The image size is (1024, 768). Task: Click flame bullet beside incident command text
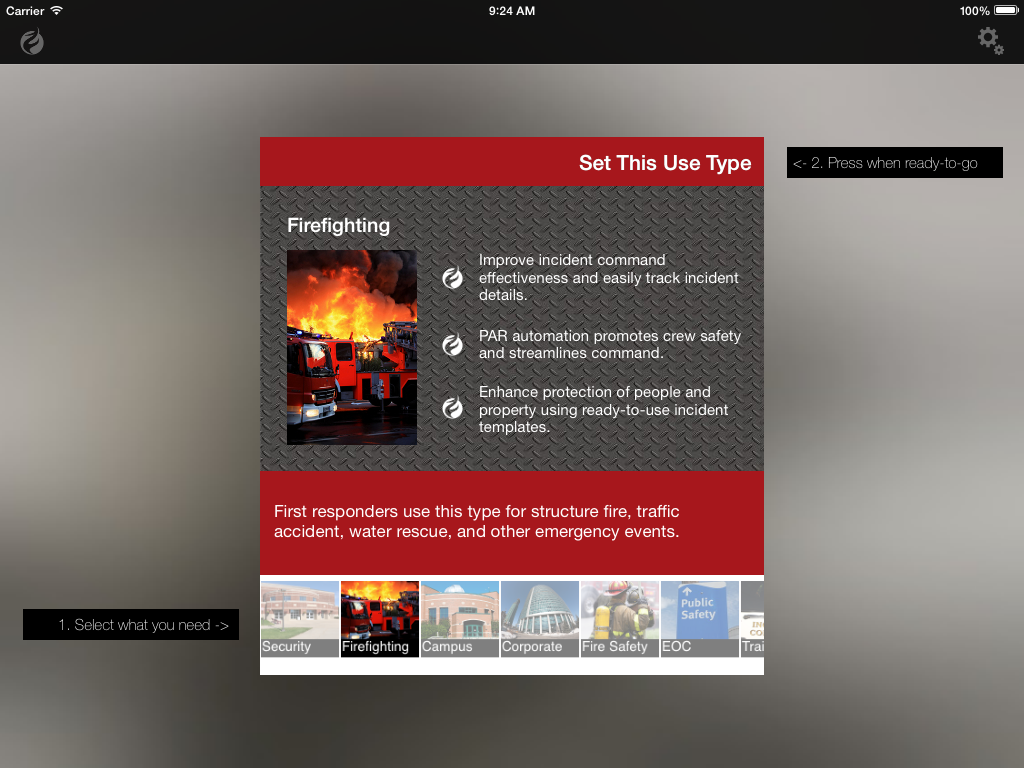pos(453,278)
